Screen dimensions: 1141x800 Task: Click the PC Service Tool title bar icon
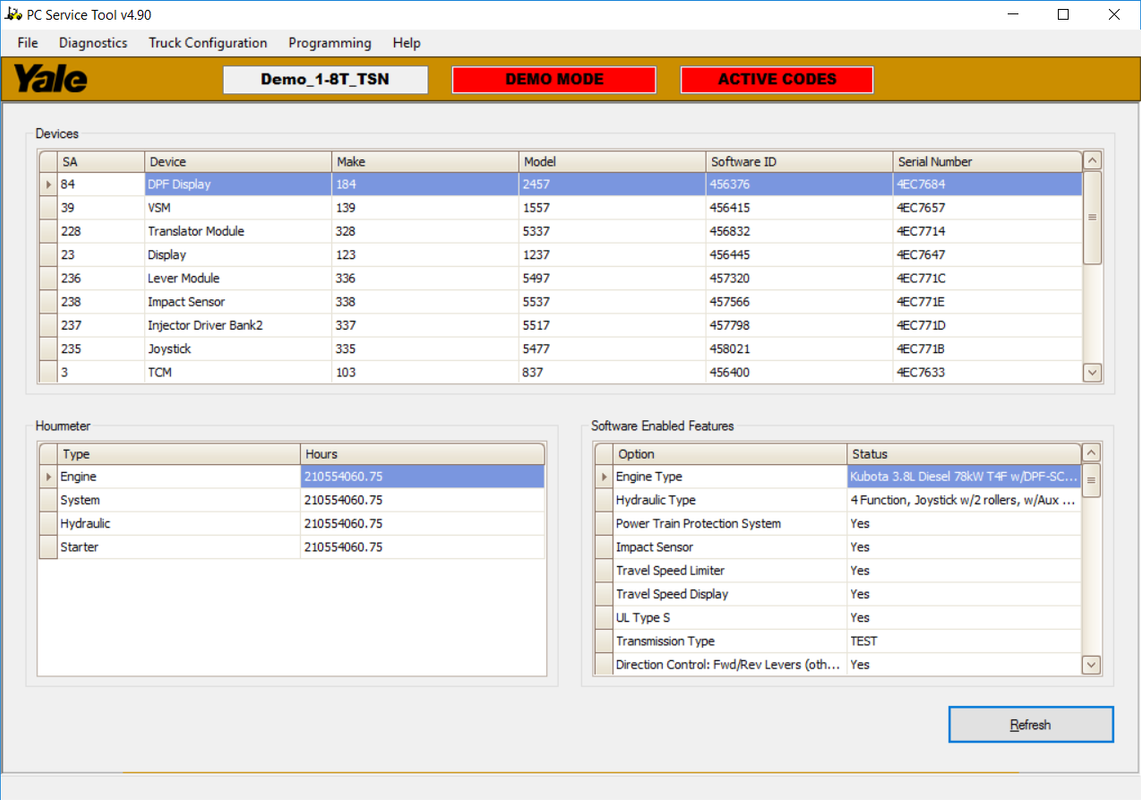point(13,14)
